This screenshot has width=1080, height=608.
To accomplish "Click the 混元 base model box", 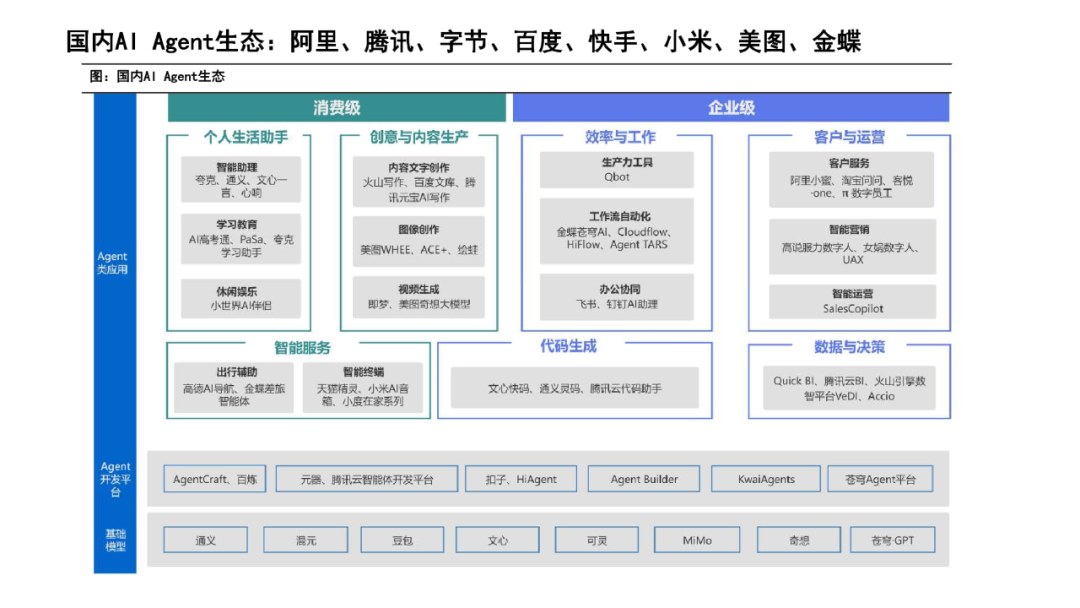I will pos(305,540).
